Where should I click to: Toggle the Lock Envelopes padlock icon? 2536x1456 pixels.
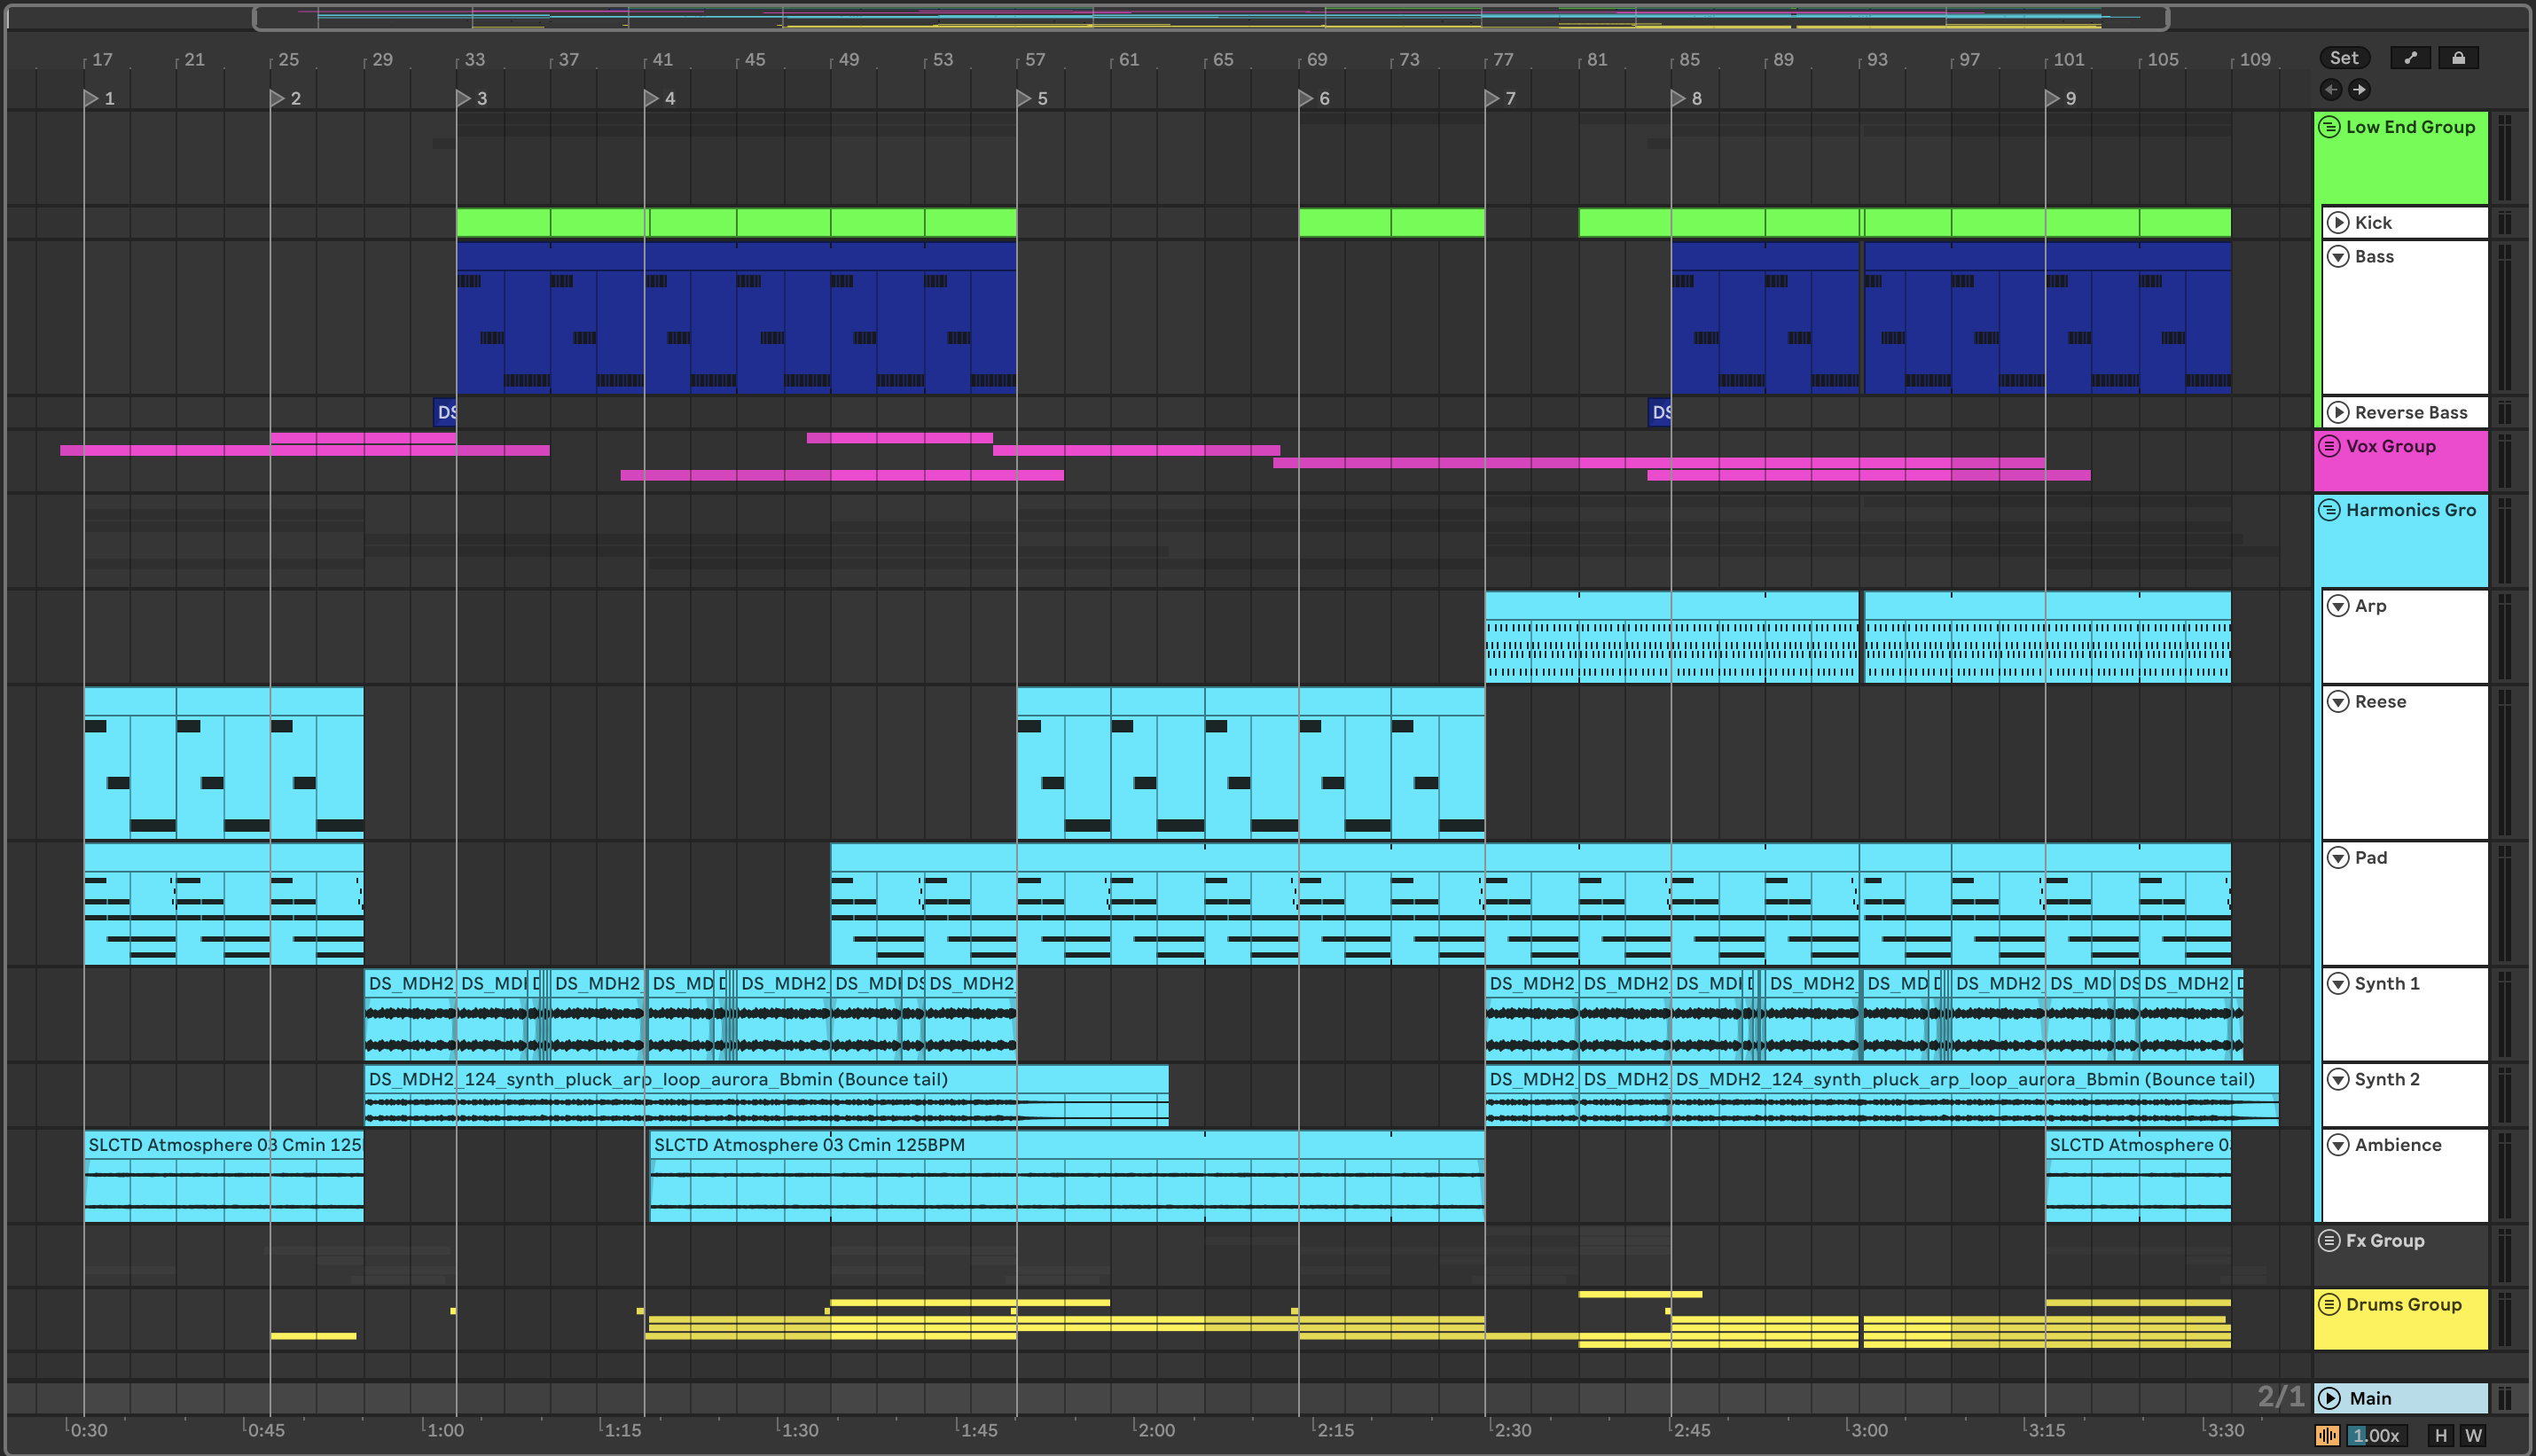2458,58
